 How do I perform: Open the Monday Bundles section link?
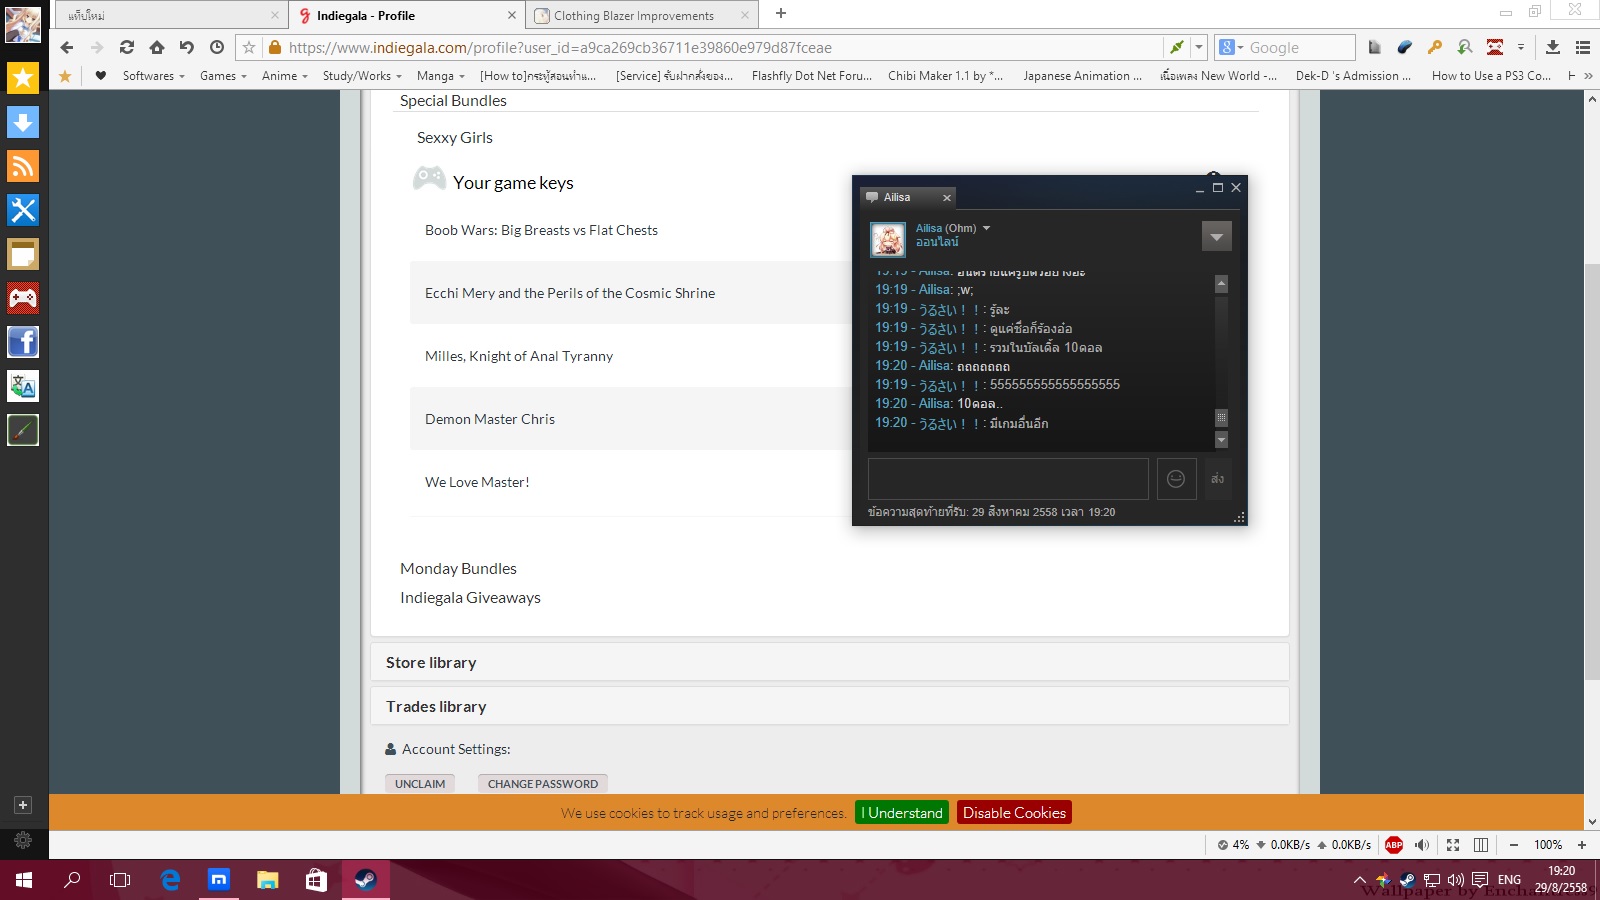[458, 569]
